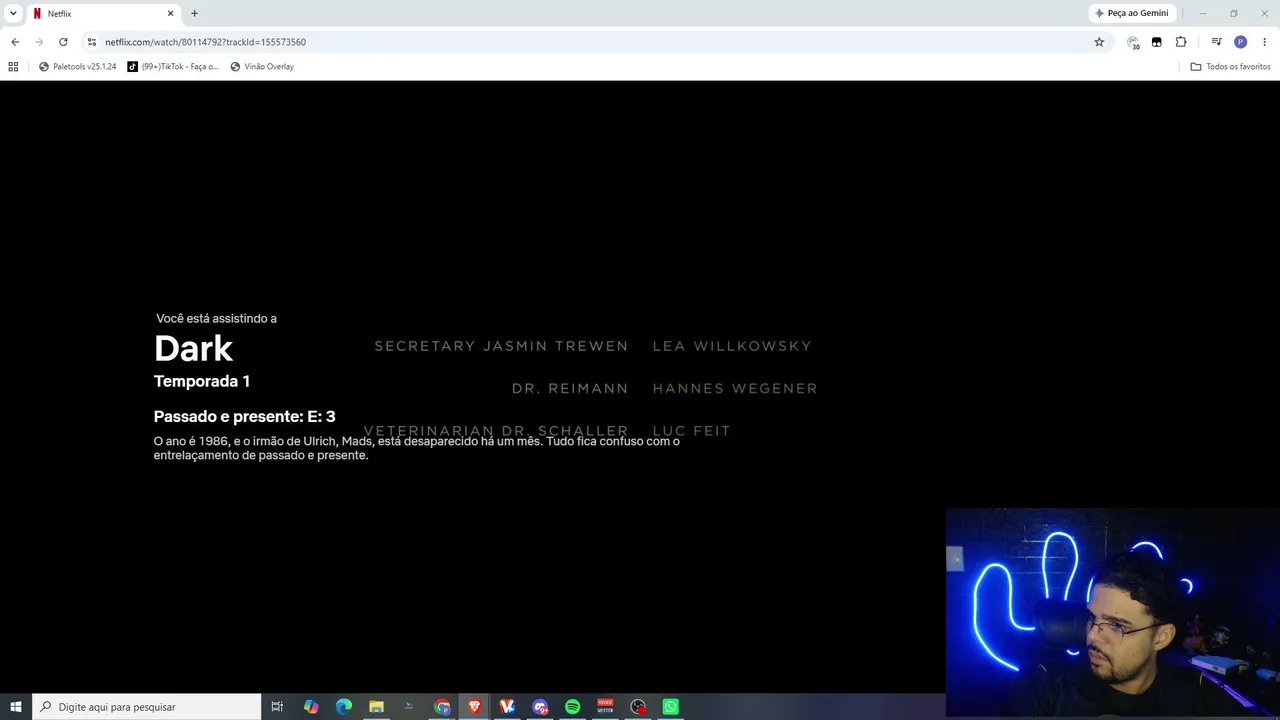Open the Vinão Overlay bookmark
Viewport: 1280px width, 720px height.
[262, 67]
